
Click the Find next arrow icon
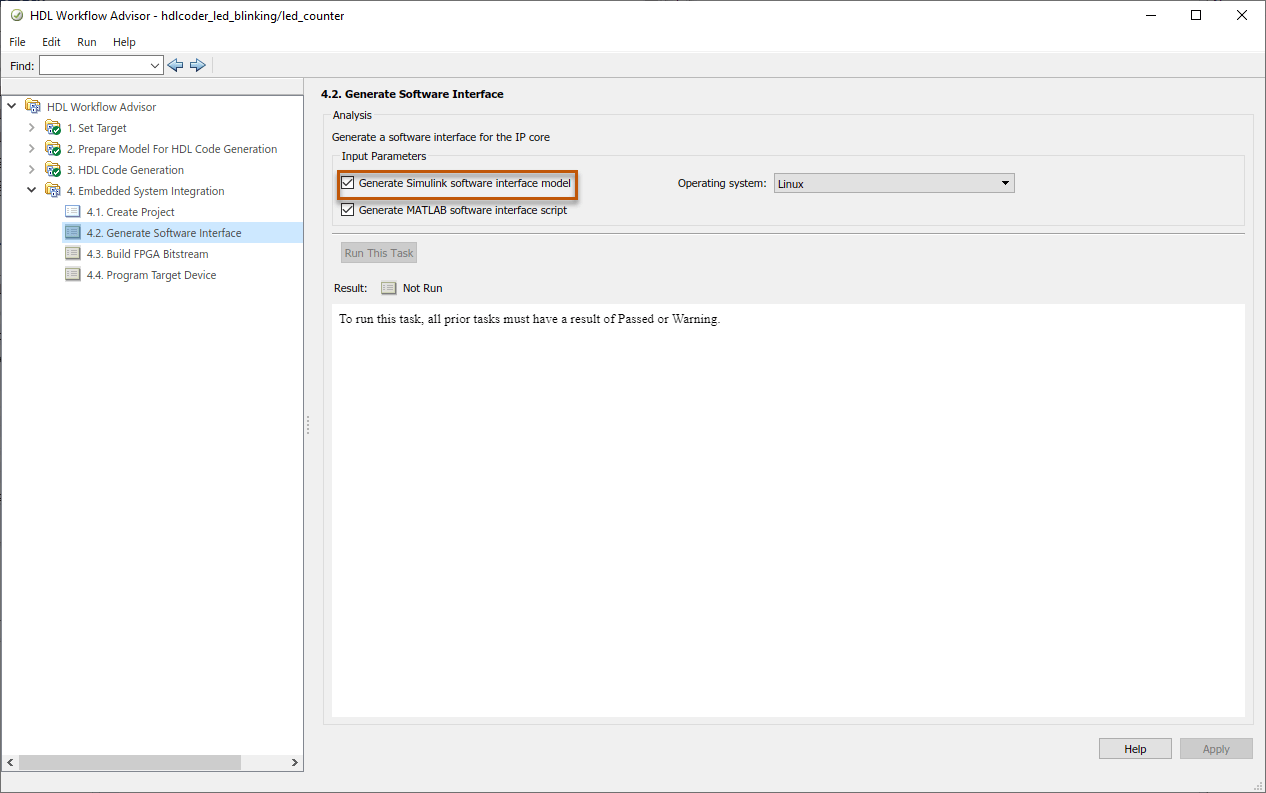click(x=197, y=65)
